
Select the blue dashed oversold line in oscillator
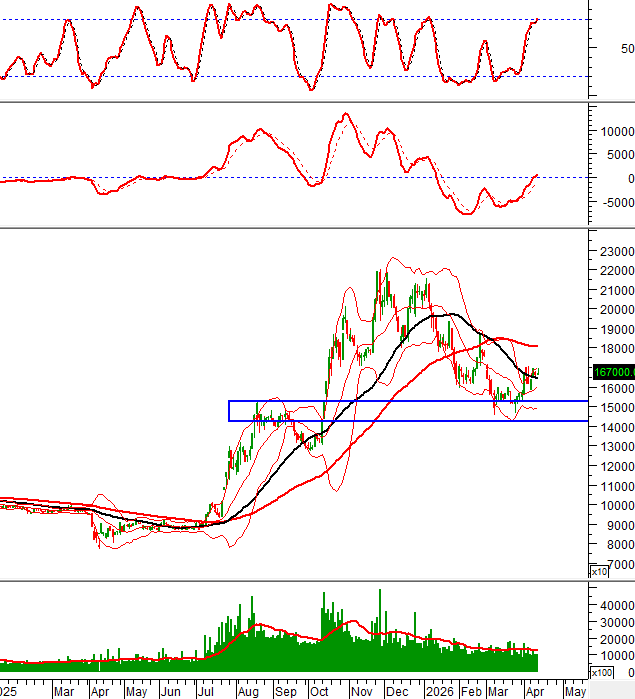pos(250,77)
